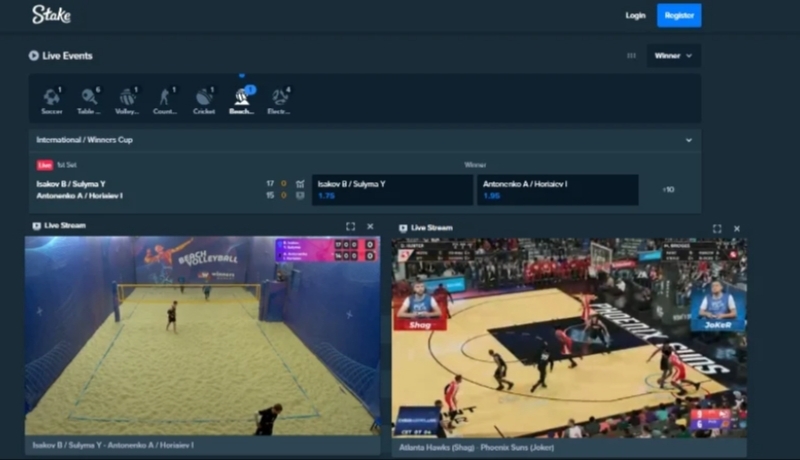
Task: Click the Live Events play icon
Action: tap(34, 56)
